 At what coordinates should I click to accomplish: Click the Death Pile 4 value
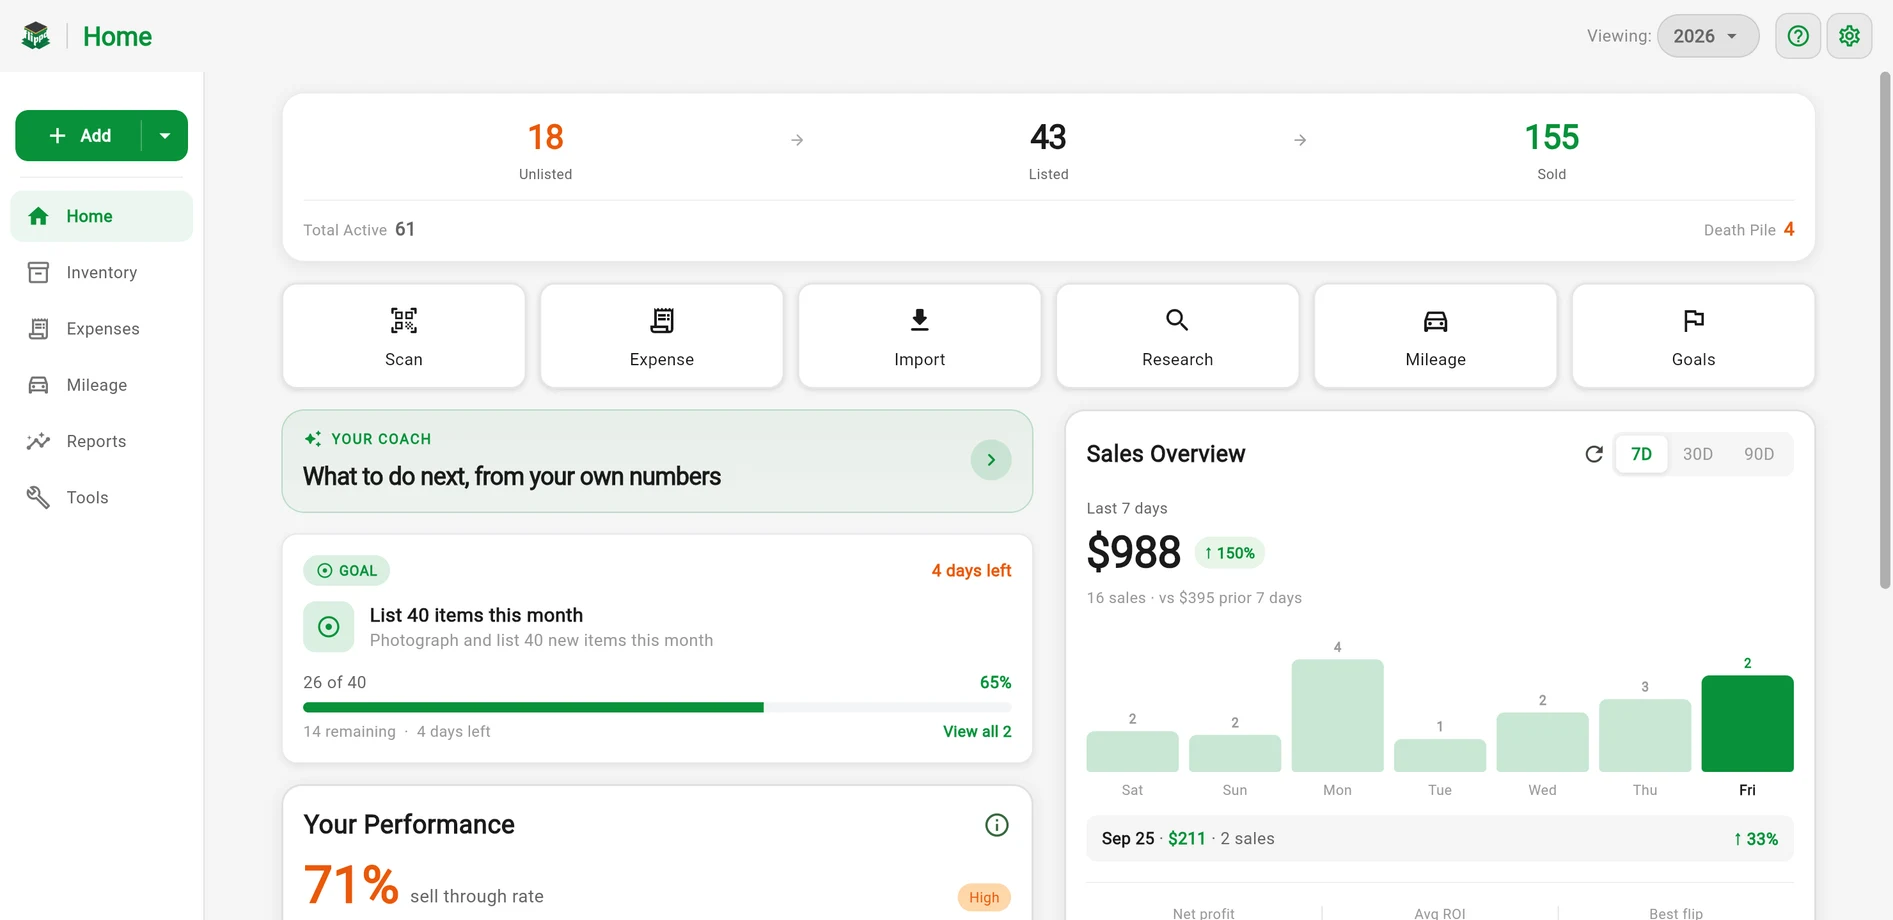[1789, 229]
